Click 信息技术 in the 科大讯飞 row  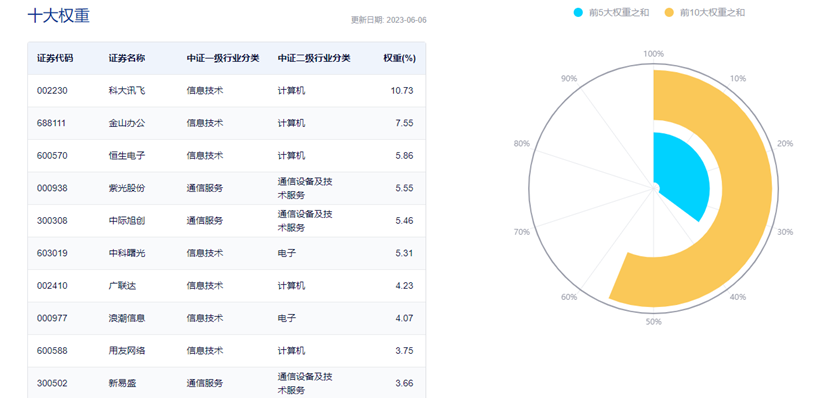tap(205, 91)
